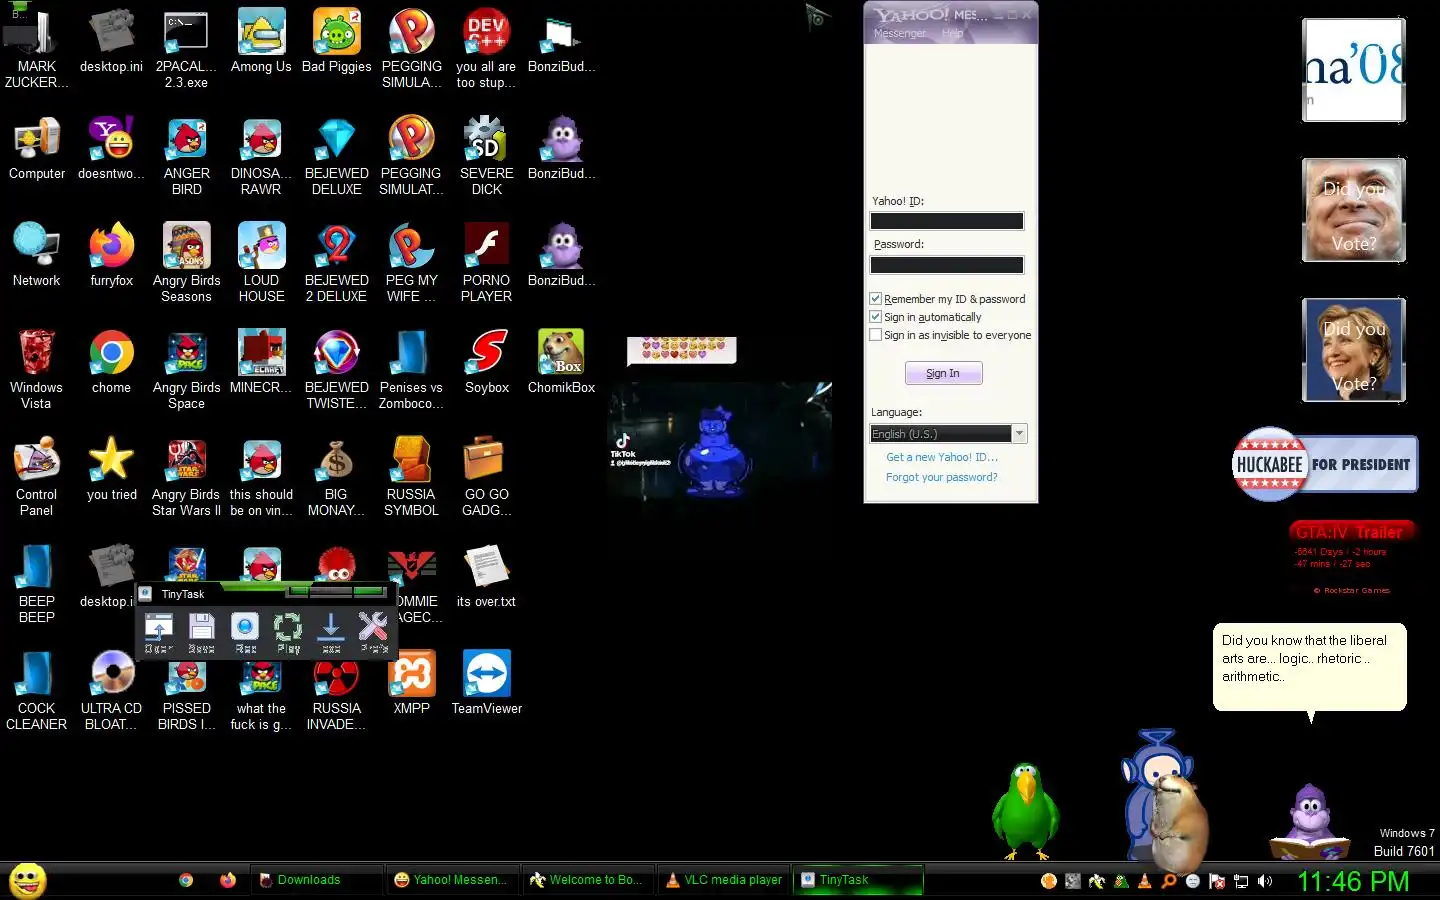Click TinyTask compile to exe icon
Image resolution: width=1440 pixels, height=900 pixels.
(331, 632)
